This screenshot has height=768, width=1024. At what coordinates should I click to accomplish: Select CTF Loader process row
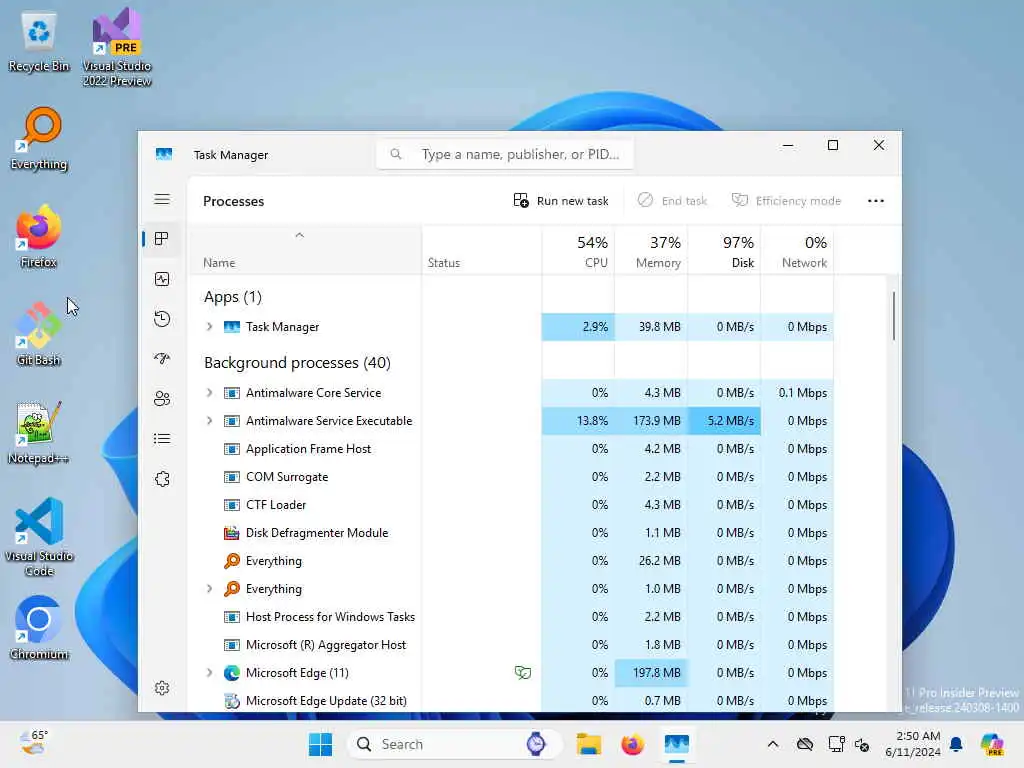511,505
